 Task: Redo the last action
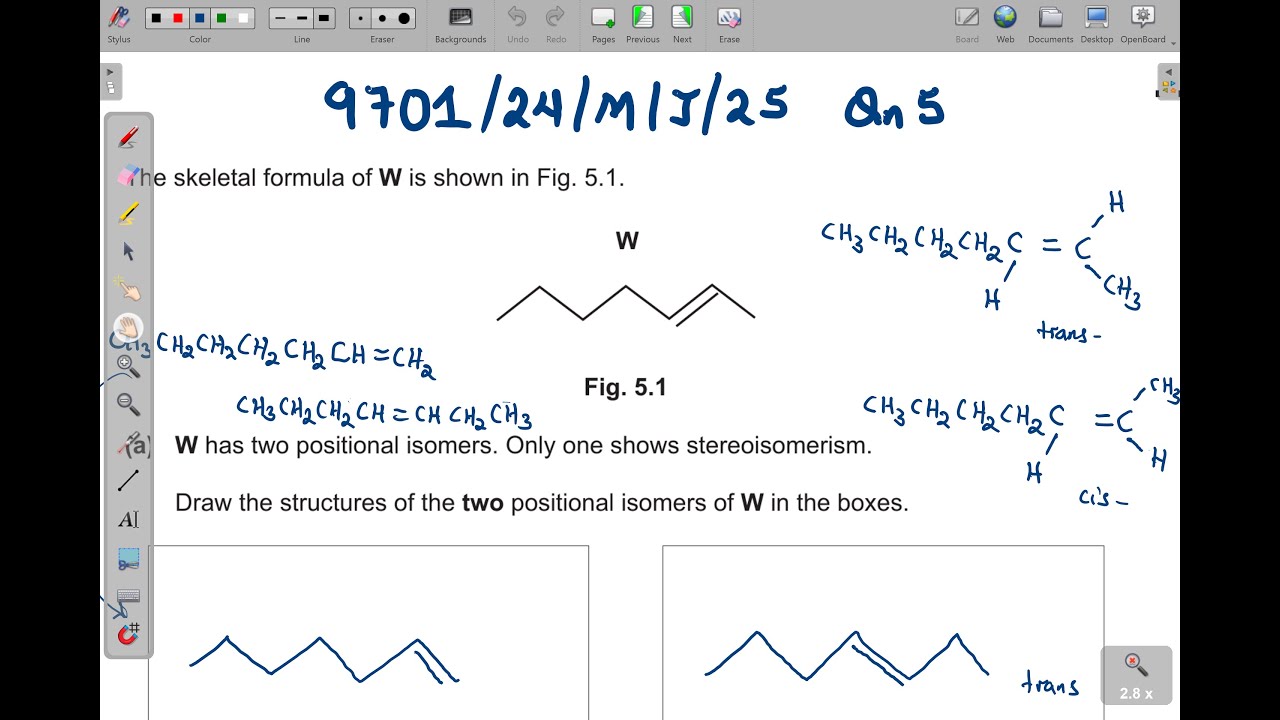click(x=556, y=24)
